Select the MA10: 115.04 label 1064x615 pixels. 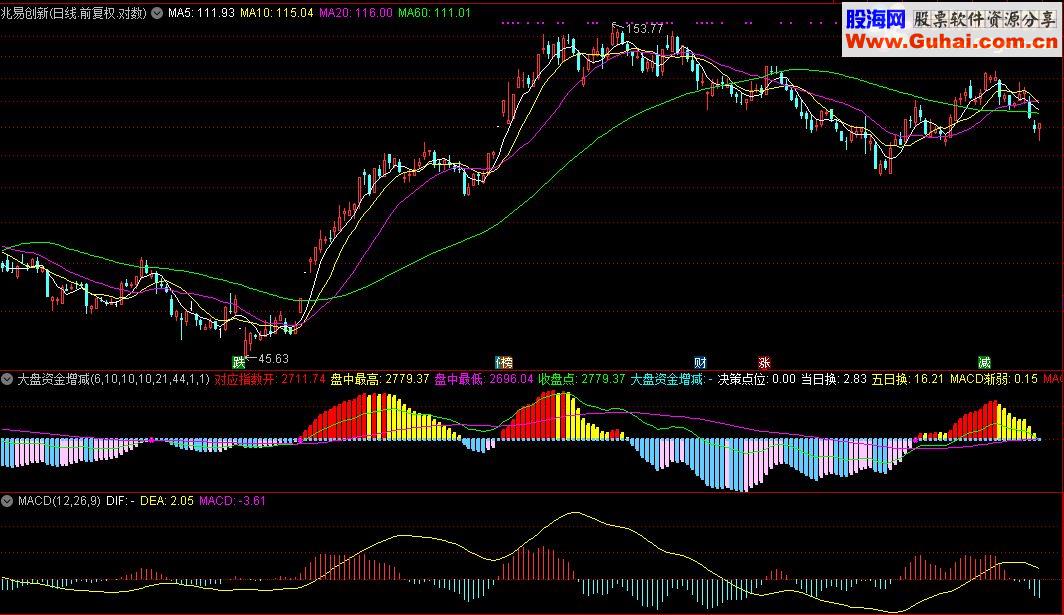277,13
